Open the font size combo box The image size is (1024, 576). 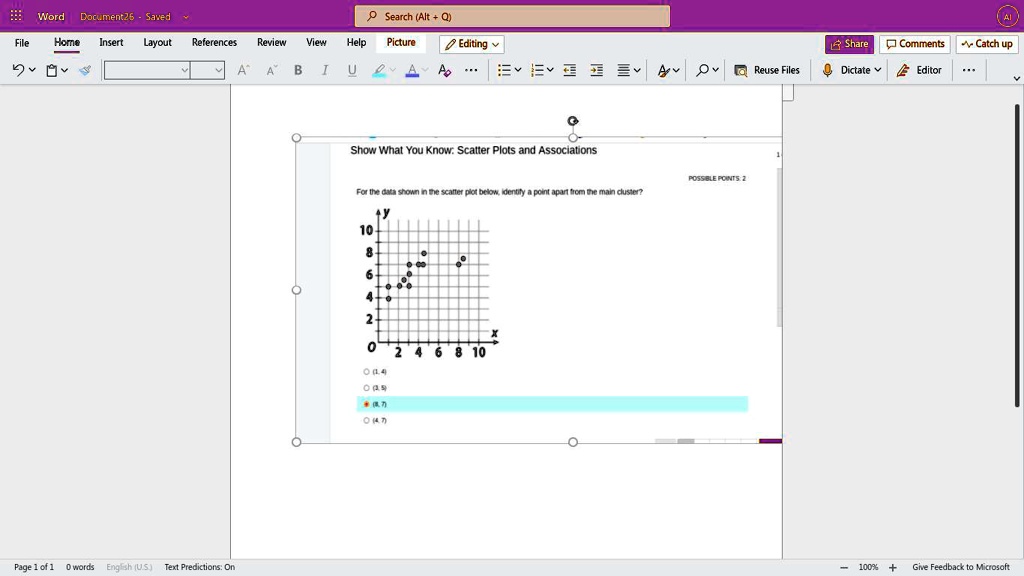(208, 70)
